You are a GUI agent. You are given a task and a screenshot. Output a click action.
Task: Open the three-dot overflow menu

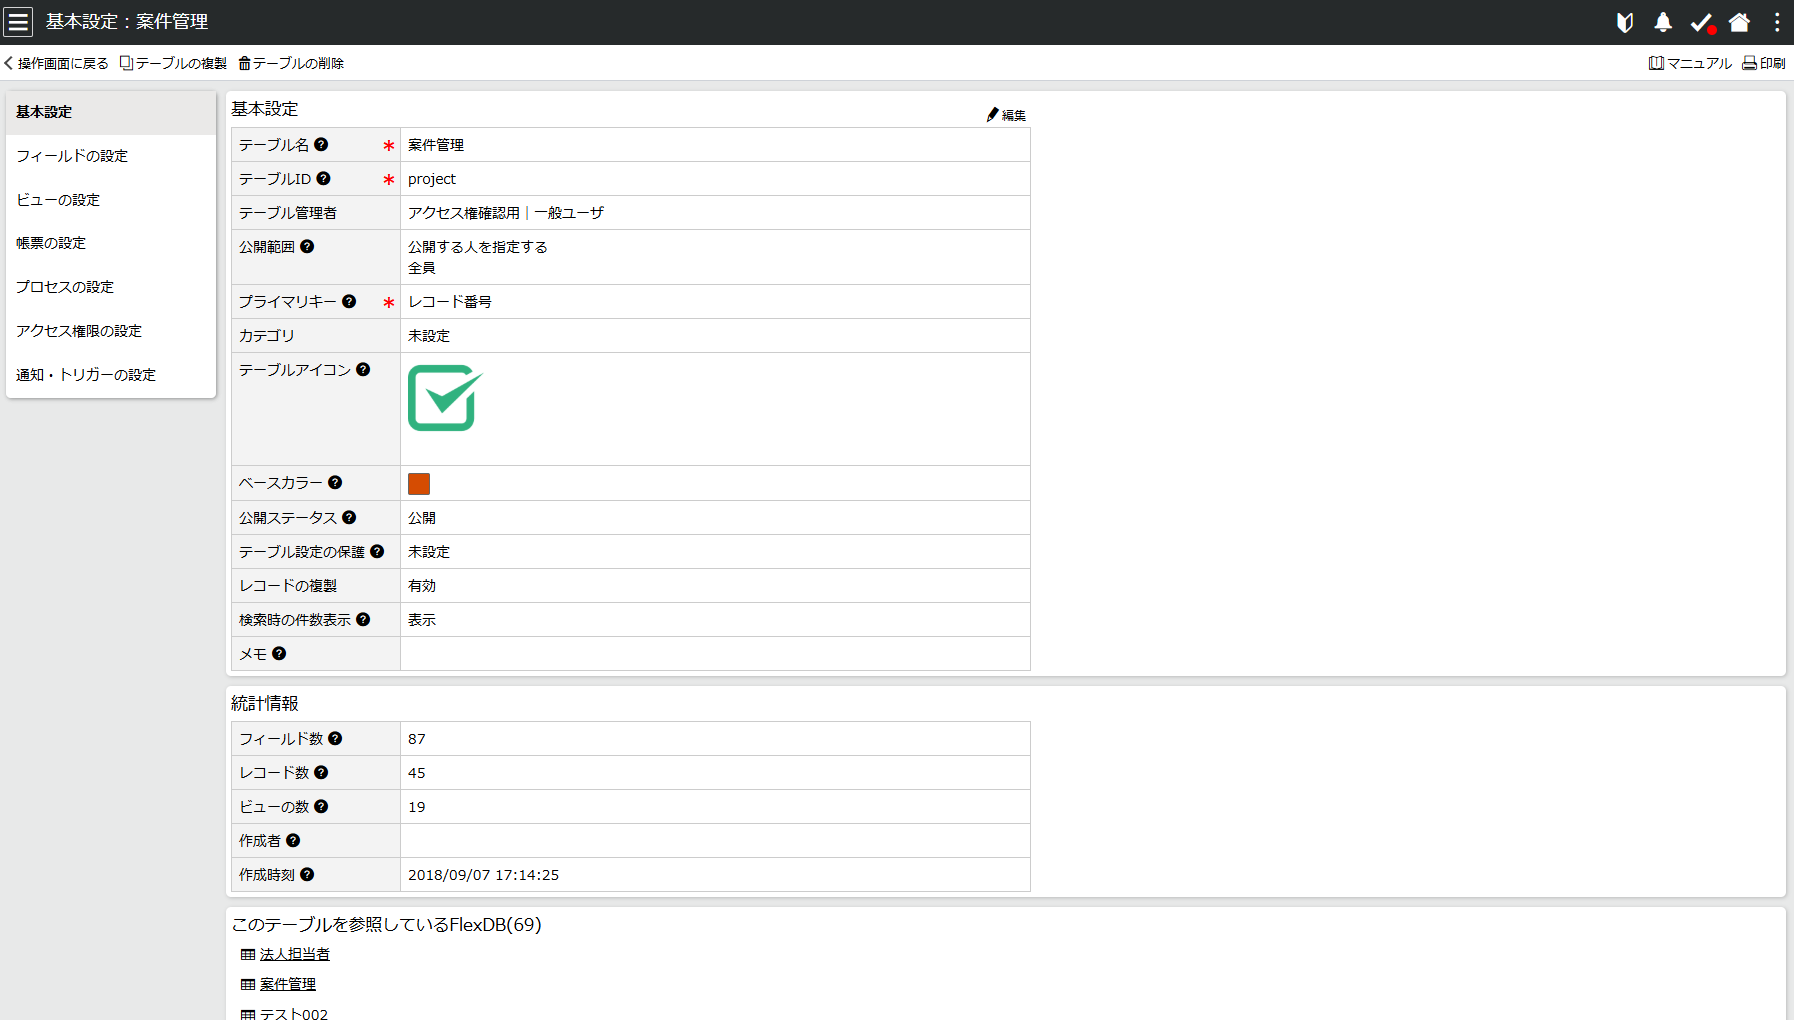[1776, 22]
